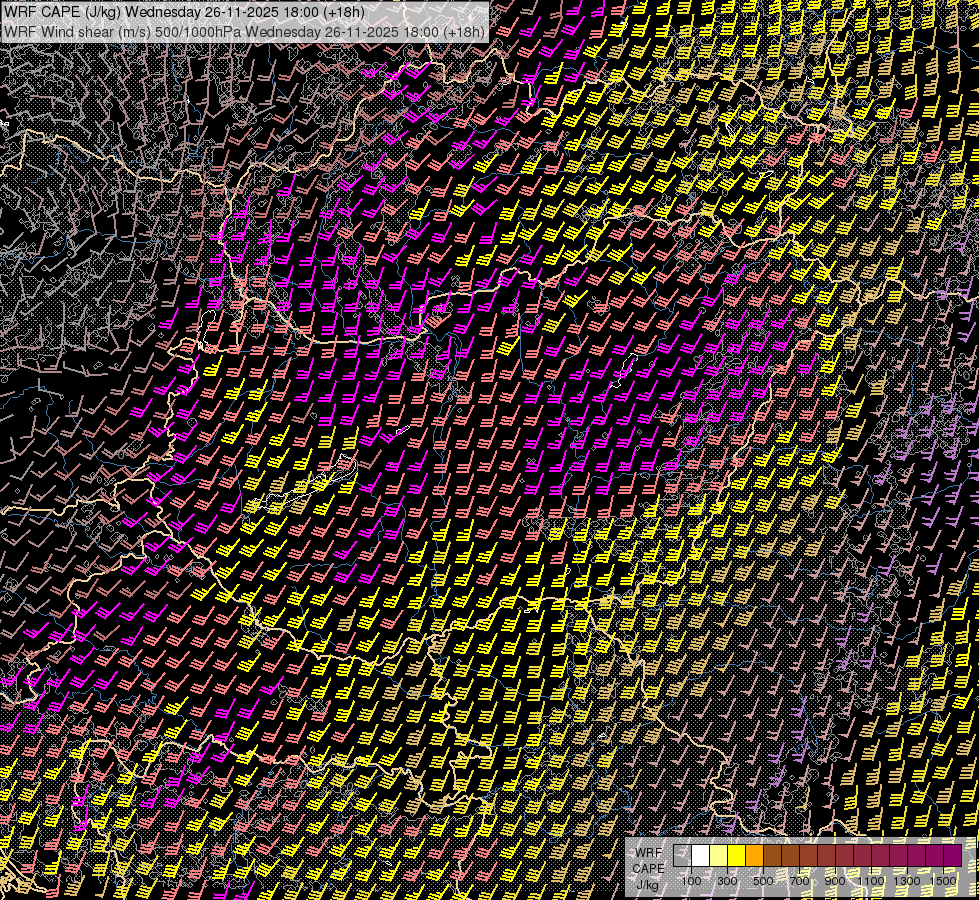Click the 300 legend scale label
Screen dimensions: 979x900
coord(727,881)
